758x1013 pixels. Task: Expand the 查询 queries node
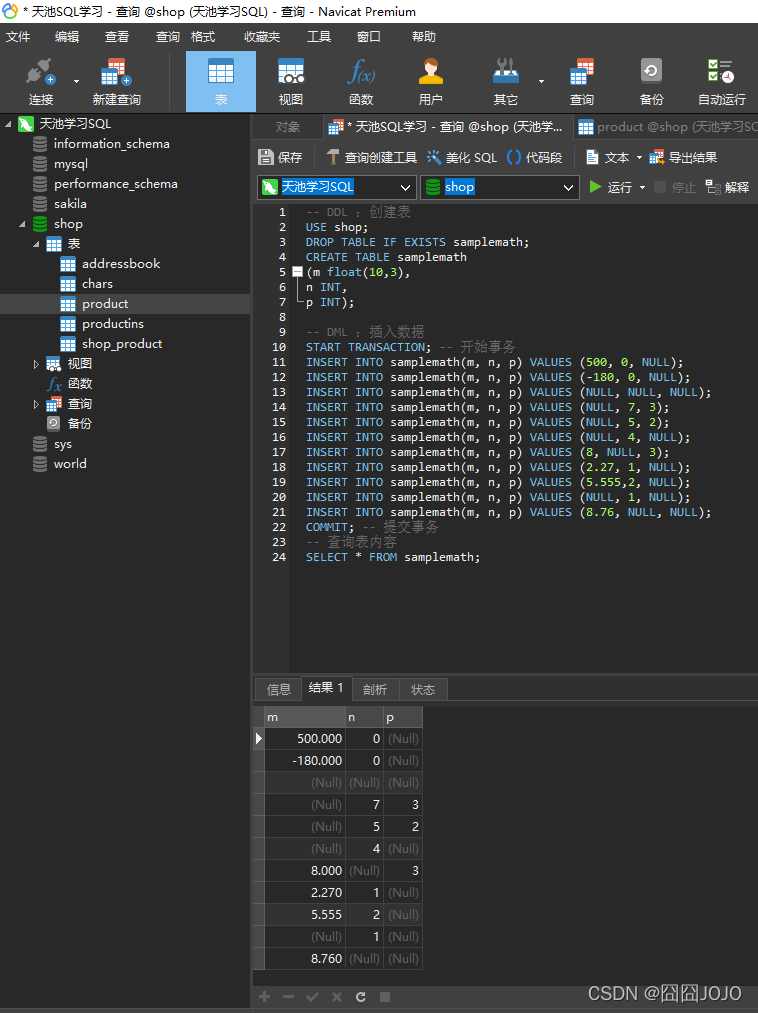click(x=36, y=404)
